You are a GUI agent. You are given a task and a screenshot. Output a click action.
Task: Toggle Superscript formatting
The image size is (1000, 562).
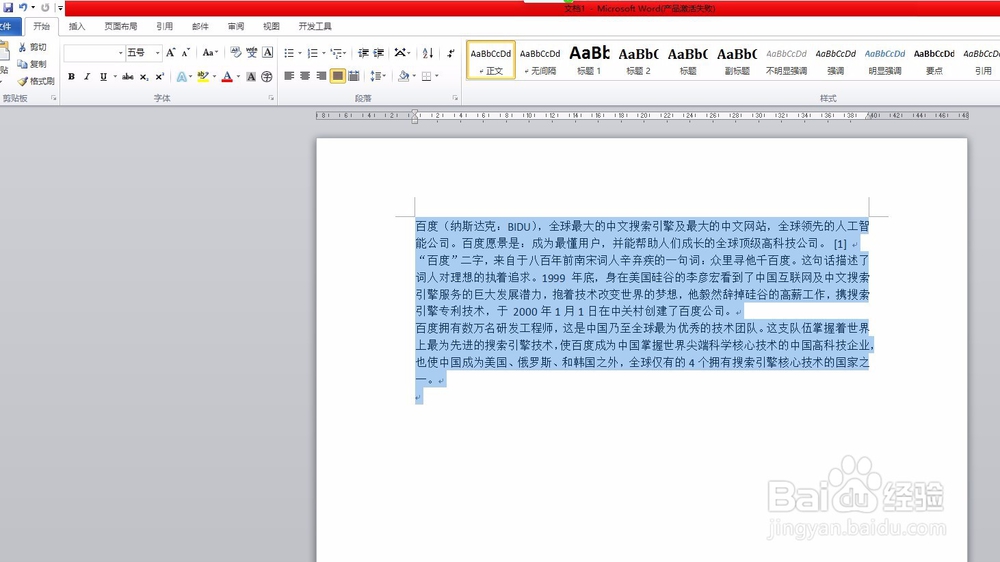159,77
